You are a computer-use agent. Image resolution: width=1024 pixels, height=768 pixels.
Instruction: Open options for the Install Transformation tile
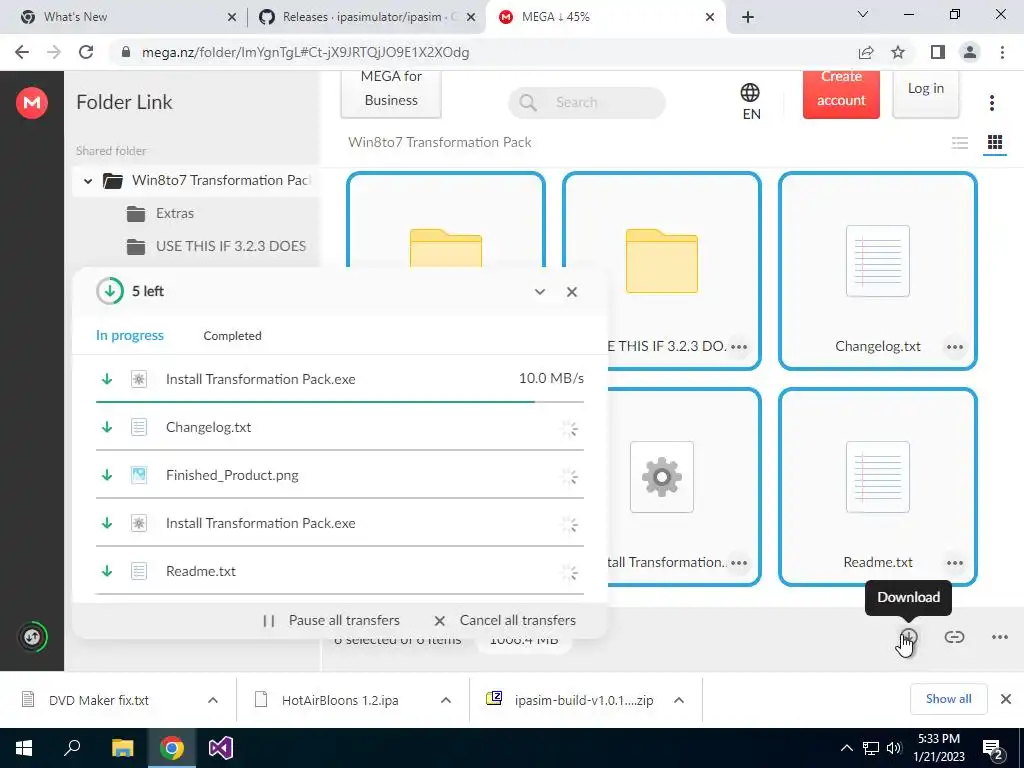pyautogui.click(x=739, y=563)
